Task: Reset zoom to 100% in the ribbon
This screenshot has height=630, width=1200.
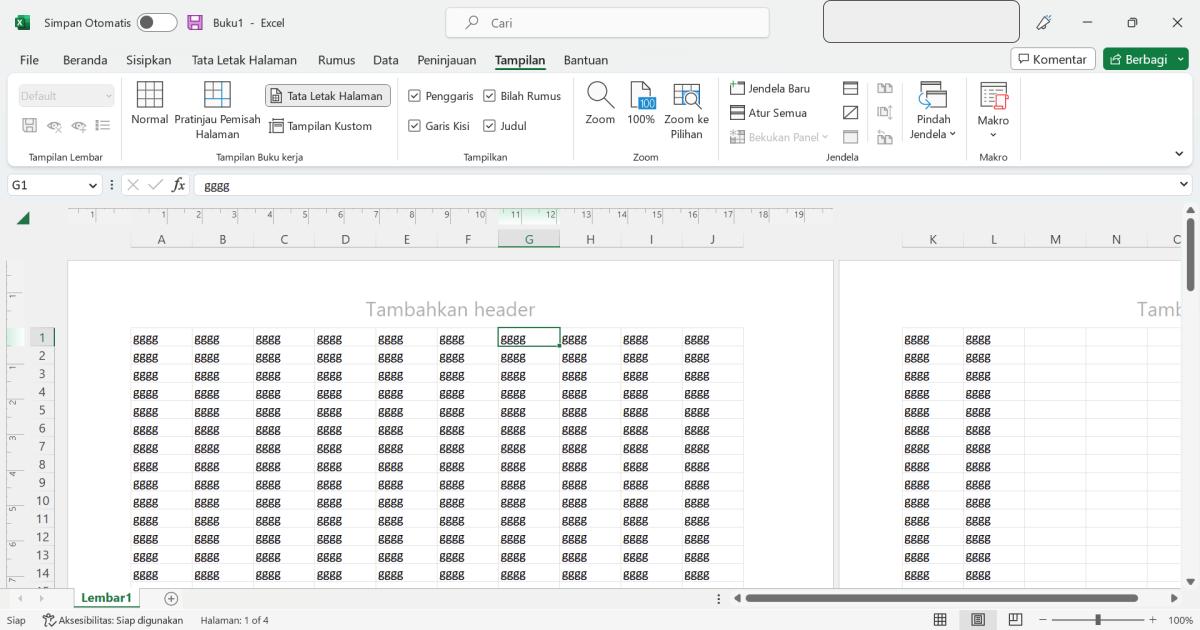Action: (641, 104)
